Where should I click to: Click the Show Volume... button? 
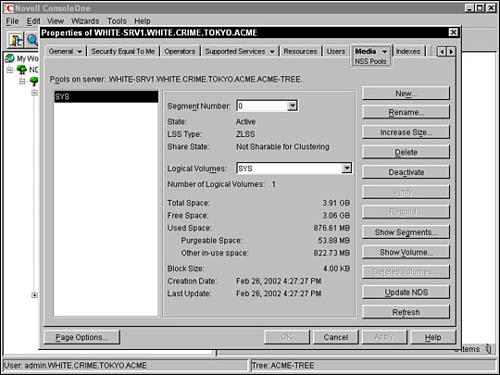pos(406,252)
